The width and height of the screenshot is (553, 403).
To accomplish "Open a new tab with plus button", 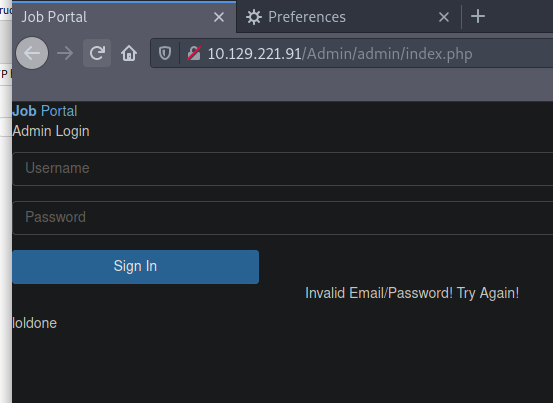I will coord(478,17).
